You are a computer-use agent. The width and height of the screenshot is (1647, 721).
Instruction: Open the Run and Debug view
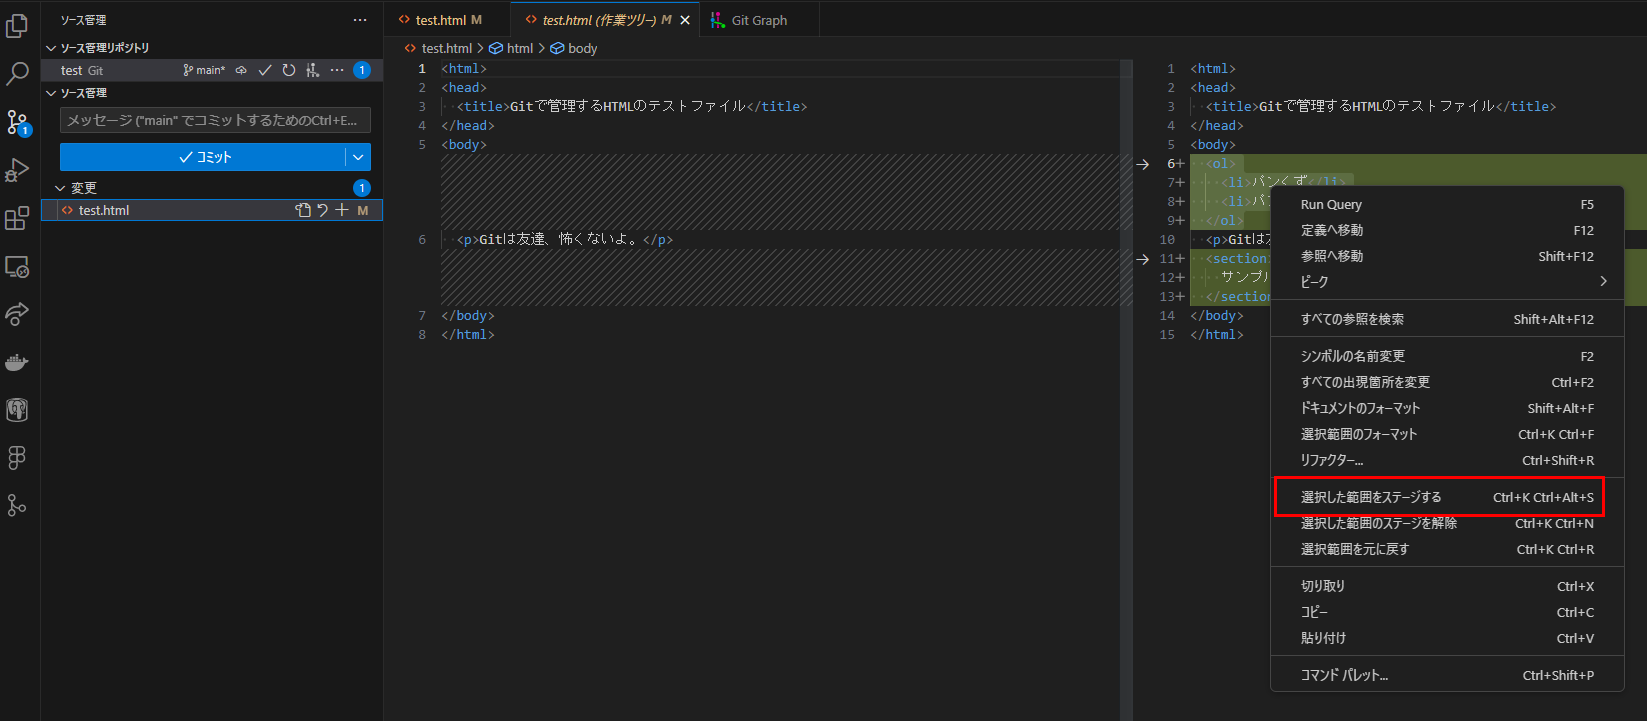tap(17, 170)
